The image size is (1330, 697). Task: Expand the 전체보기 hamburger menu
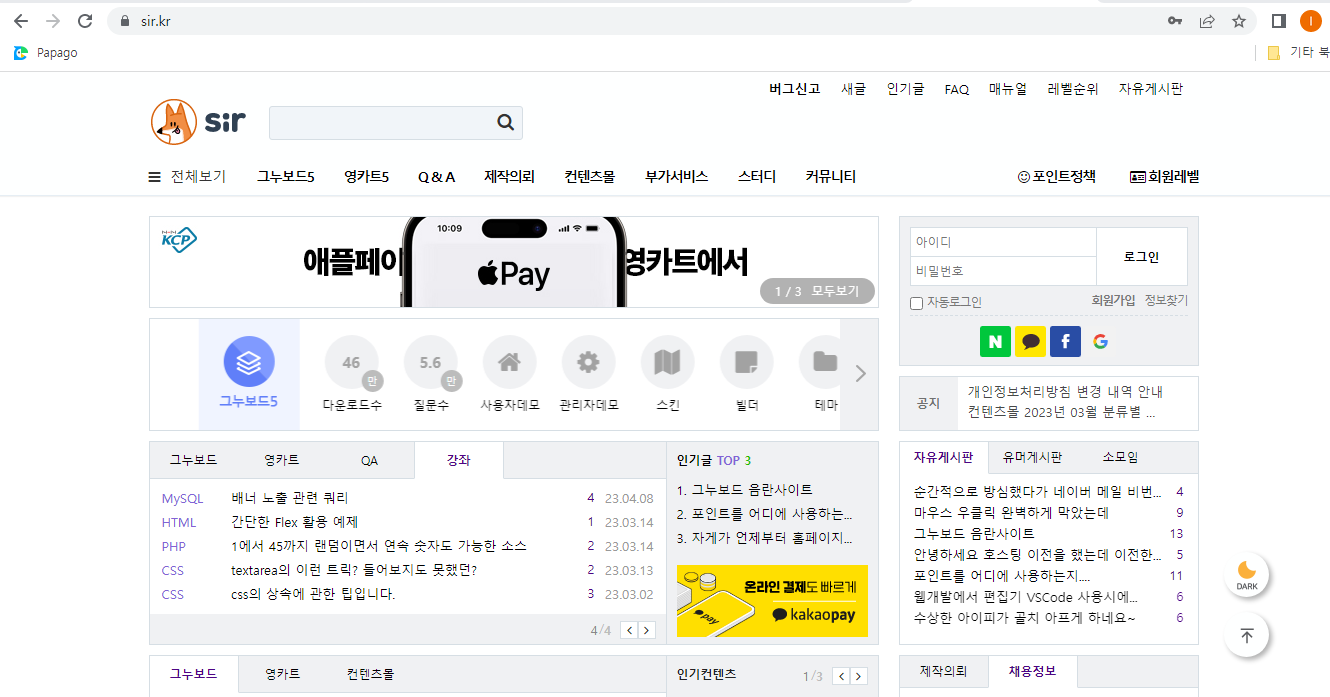(x=187, y=177)
